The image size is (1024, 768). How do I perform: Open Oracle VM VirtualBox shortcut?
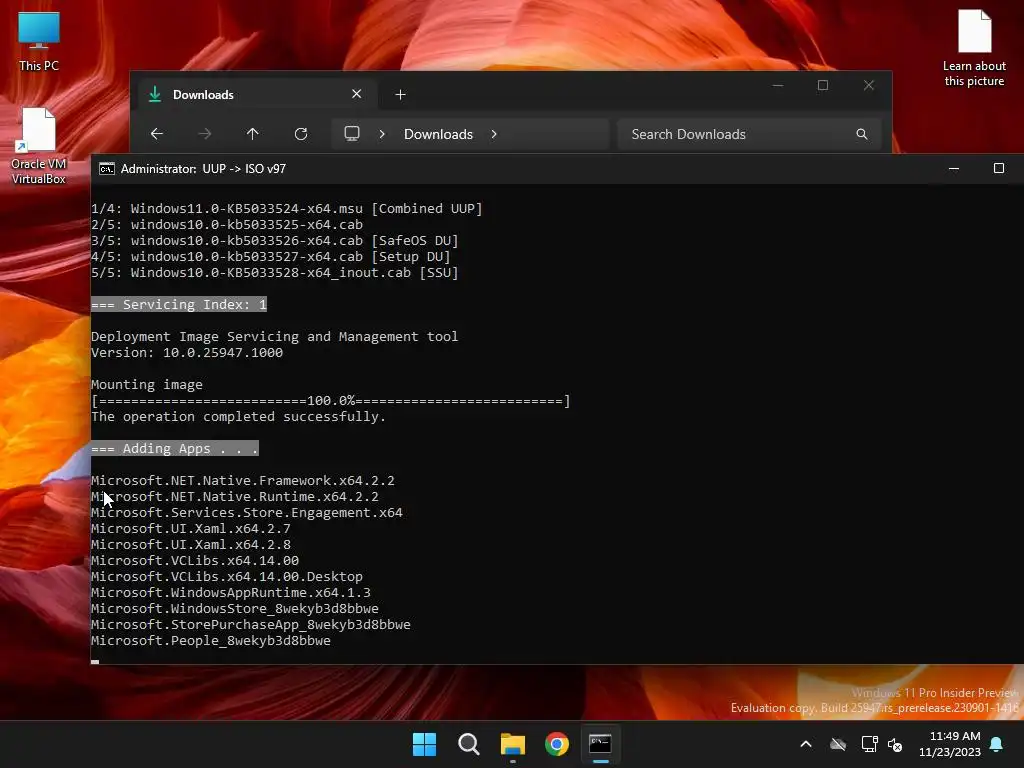pyautogui.click(x=39, y=146)
